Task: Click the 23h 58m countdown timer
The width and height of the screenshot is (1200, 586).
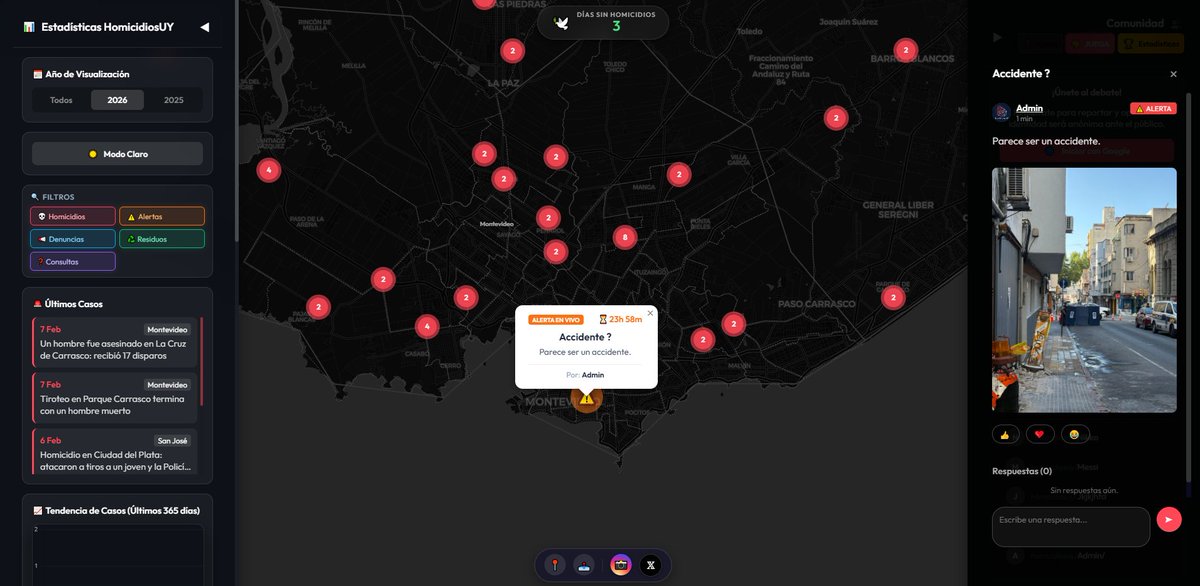Action: [620, 320]
